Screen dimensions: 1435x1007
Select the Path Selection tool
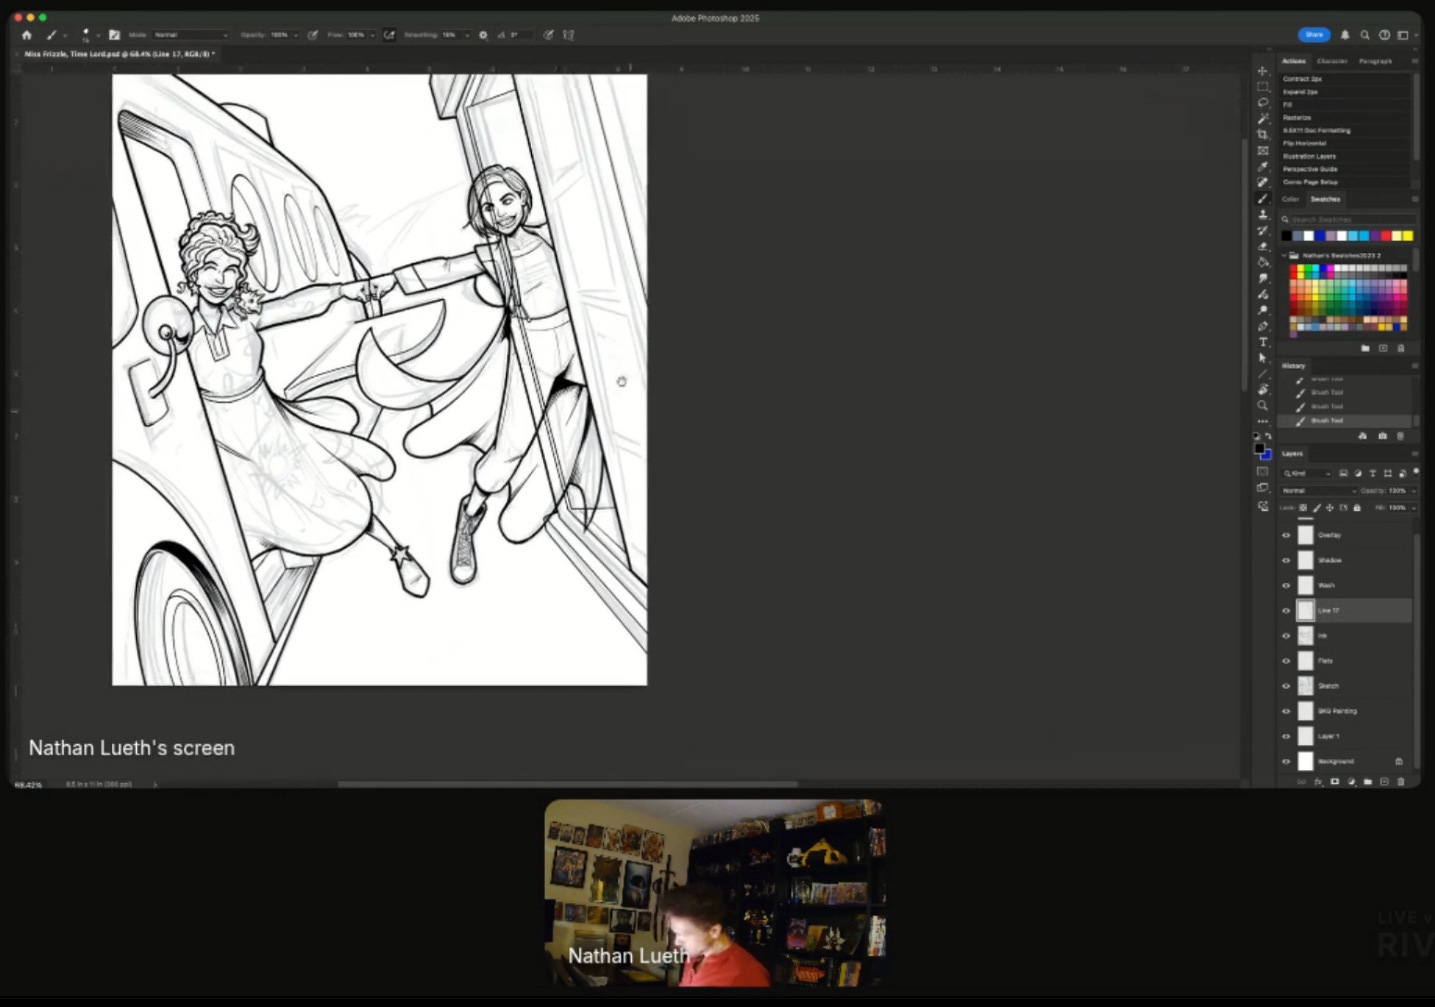click(x=1263, y=358)
